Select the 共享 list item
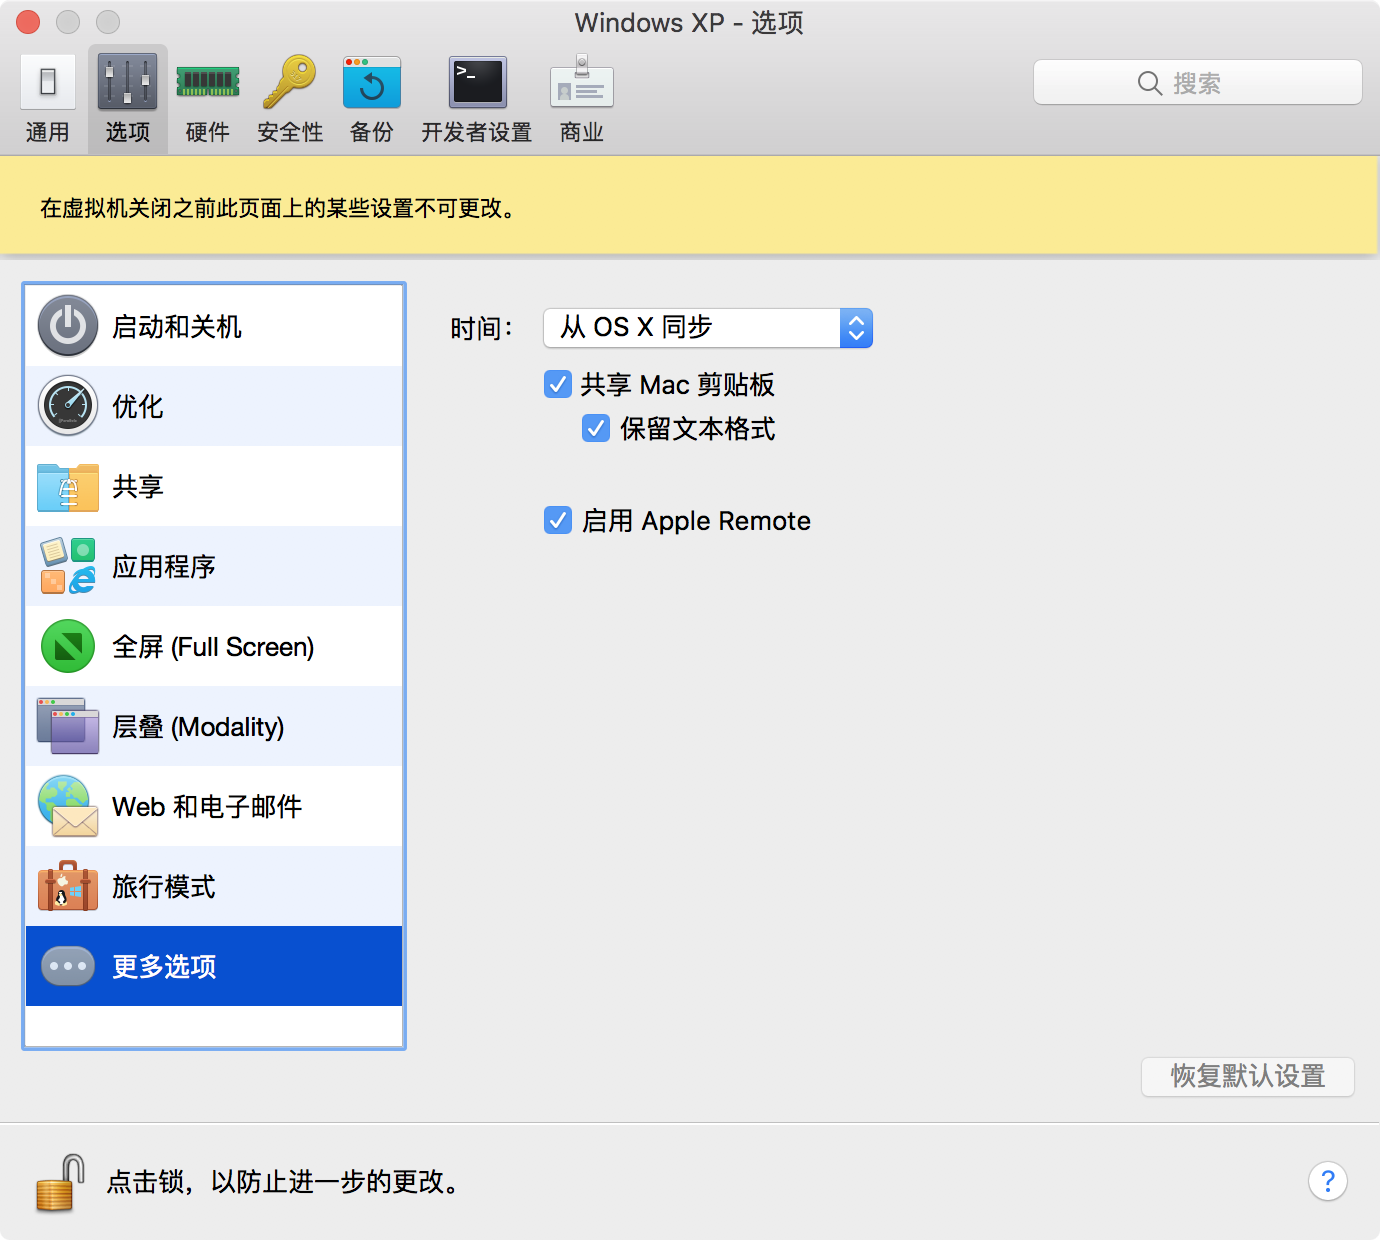1380x1240 pixels. [214, 486]
